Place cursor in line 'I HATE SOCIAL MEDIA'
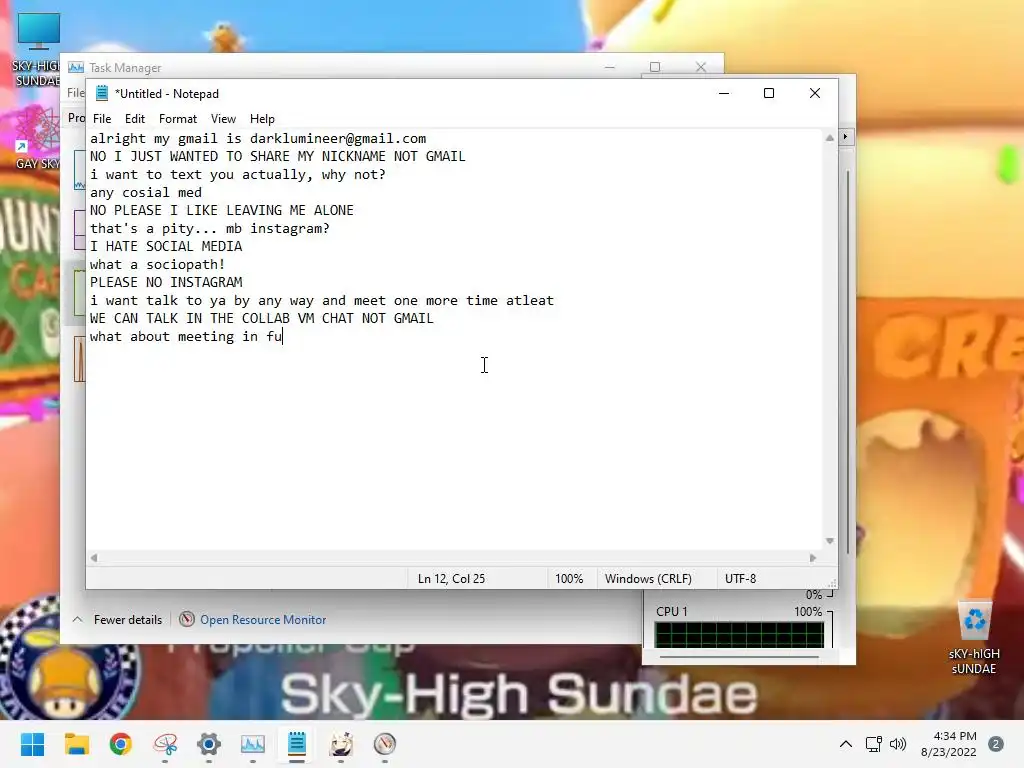This screenshot has height=768, width=1024. click(x=166, y=246)
